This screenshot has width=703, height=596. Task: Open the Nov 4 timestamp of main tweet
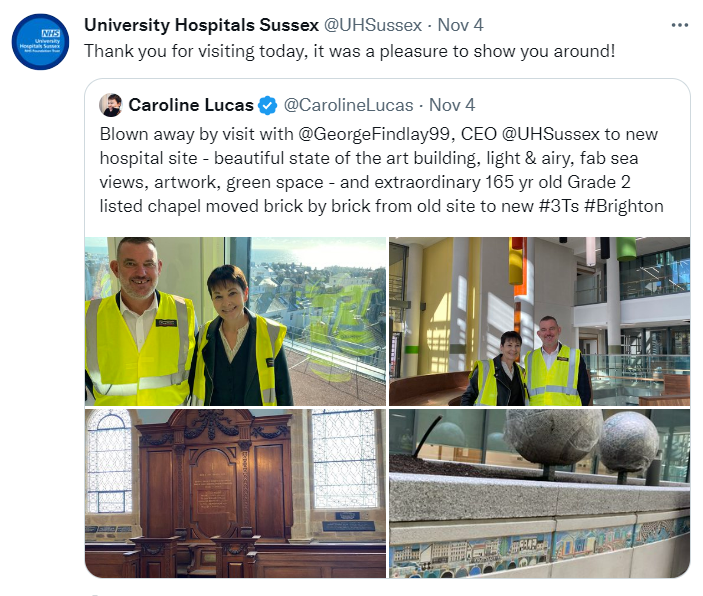pyautogui.click(x=460, y=25)
